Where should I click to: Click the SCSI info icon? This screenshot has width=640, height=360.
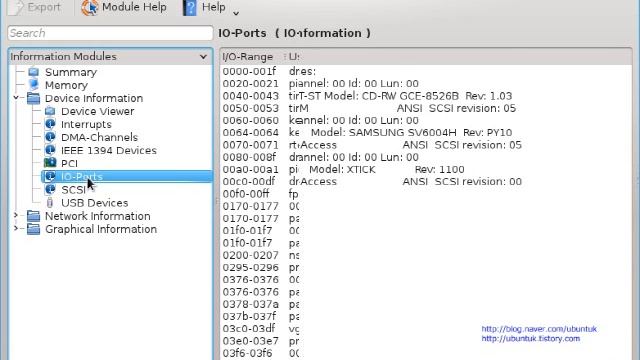pos(50,189)
